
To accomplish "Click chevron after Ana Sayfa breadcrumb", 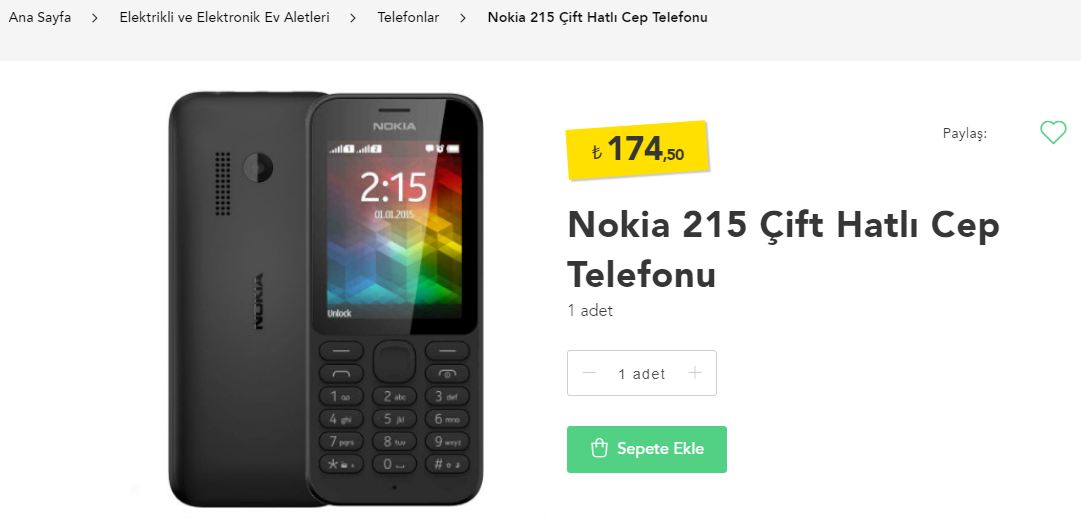I will tap(95, 18).
